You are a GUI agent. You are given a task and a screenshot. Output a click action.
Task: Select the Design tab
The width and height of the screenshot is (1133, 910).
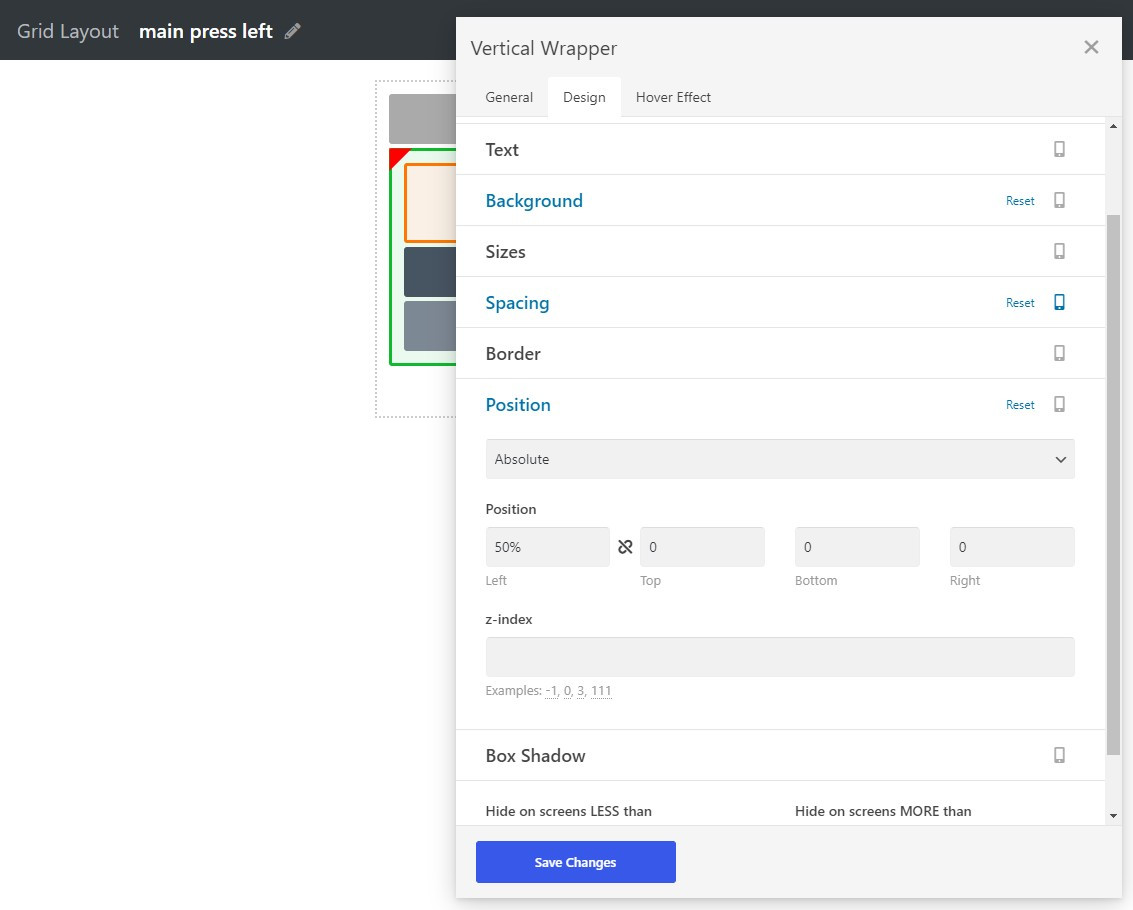[584, 97]
